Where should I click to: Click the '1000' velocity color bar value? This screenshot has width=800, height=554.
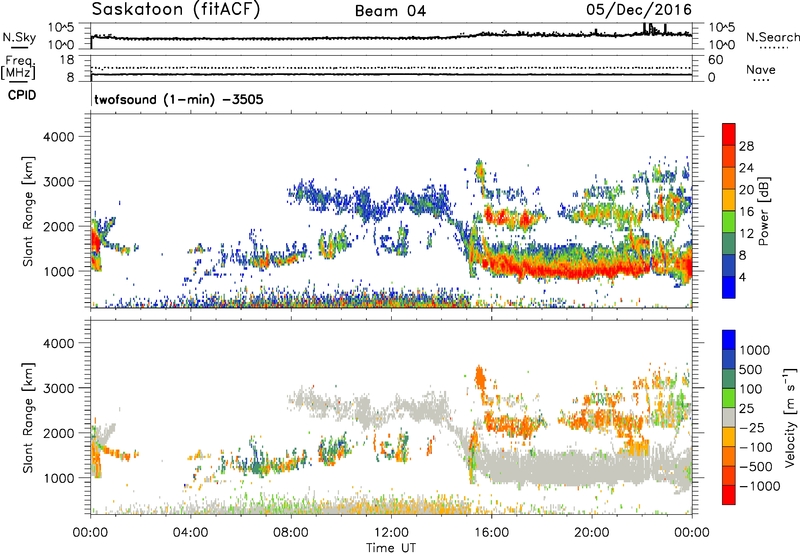[x=755, y=350]
